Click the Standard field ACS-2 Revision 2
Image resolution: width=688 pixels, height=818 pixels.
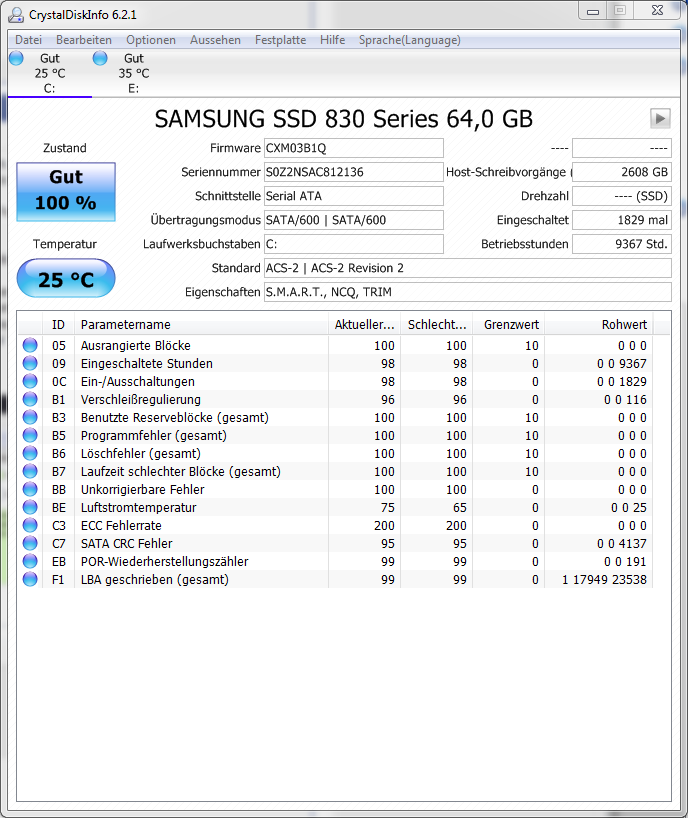[467, 268]
